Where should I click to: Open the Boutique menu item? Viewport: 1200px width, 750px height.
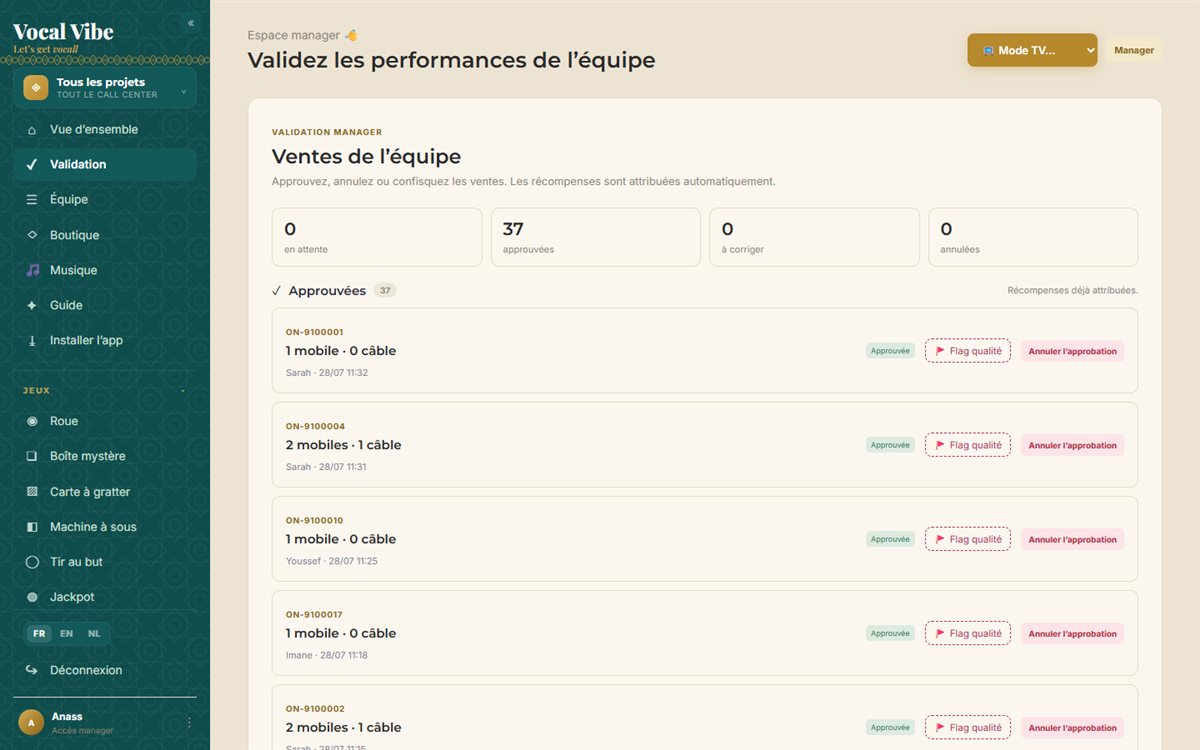(105, 235)
